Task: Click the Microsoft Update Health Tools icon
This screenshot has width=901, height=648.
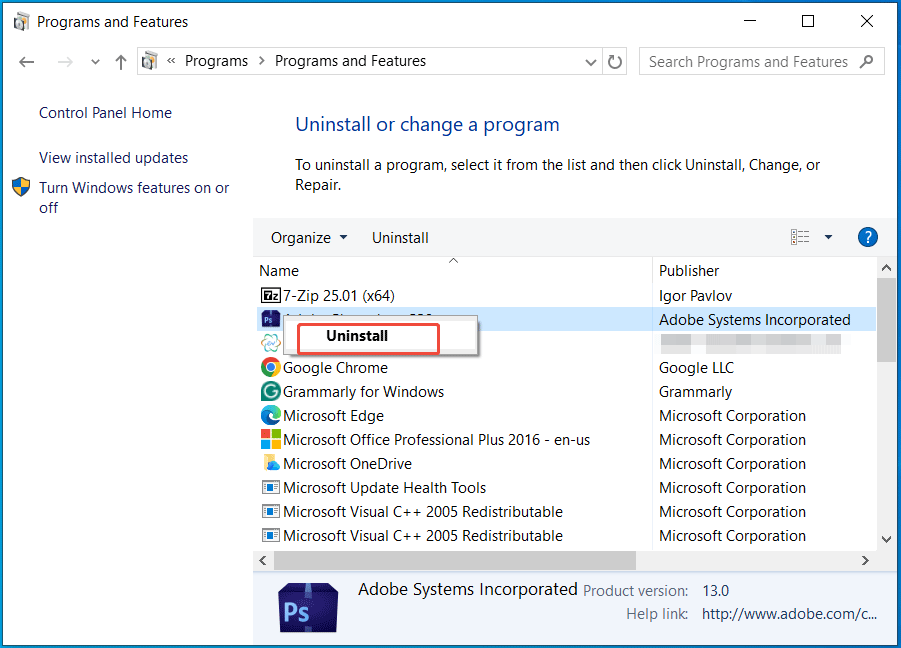Action: click(270, 487)
